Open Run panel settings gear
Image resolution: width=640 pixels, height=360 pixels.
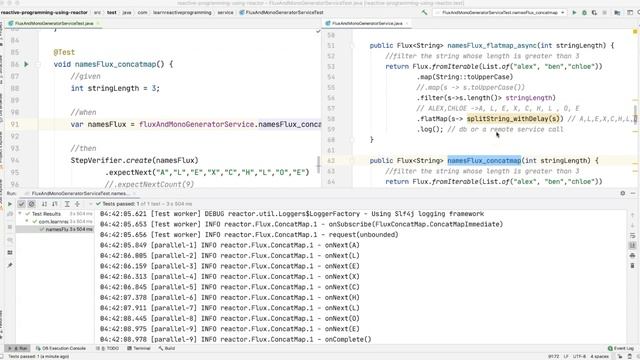(x=622, y=193)
